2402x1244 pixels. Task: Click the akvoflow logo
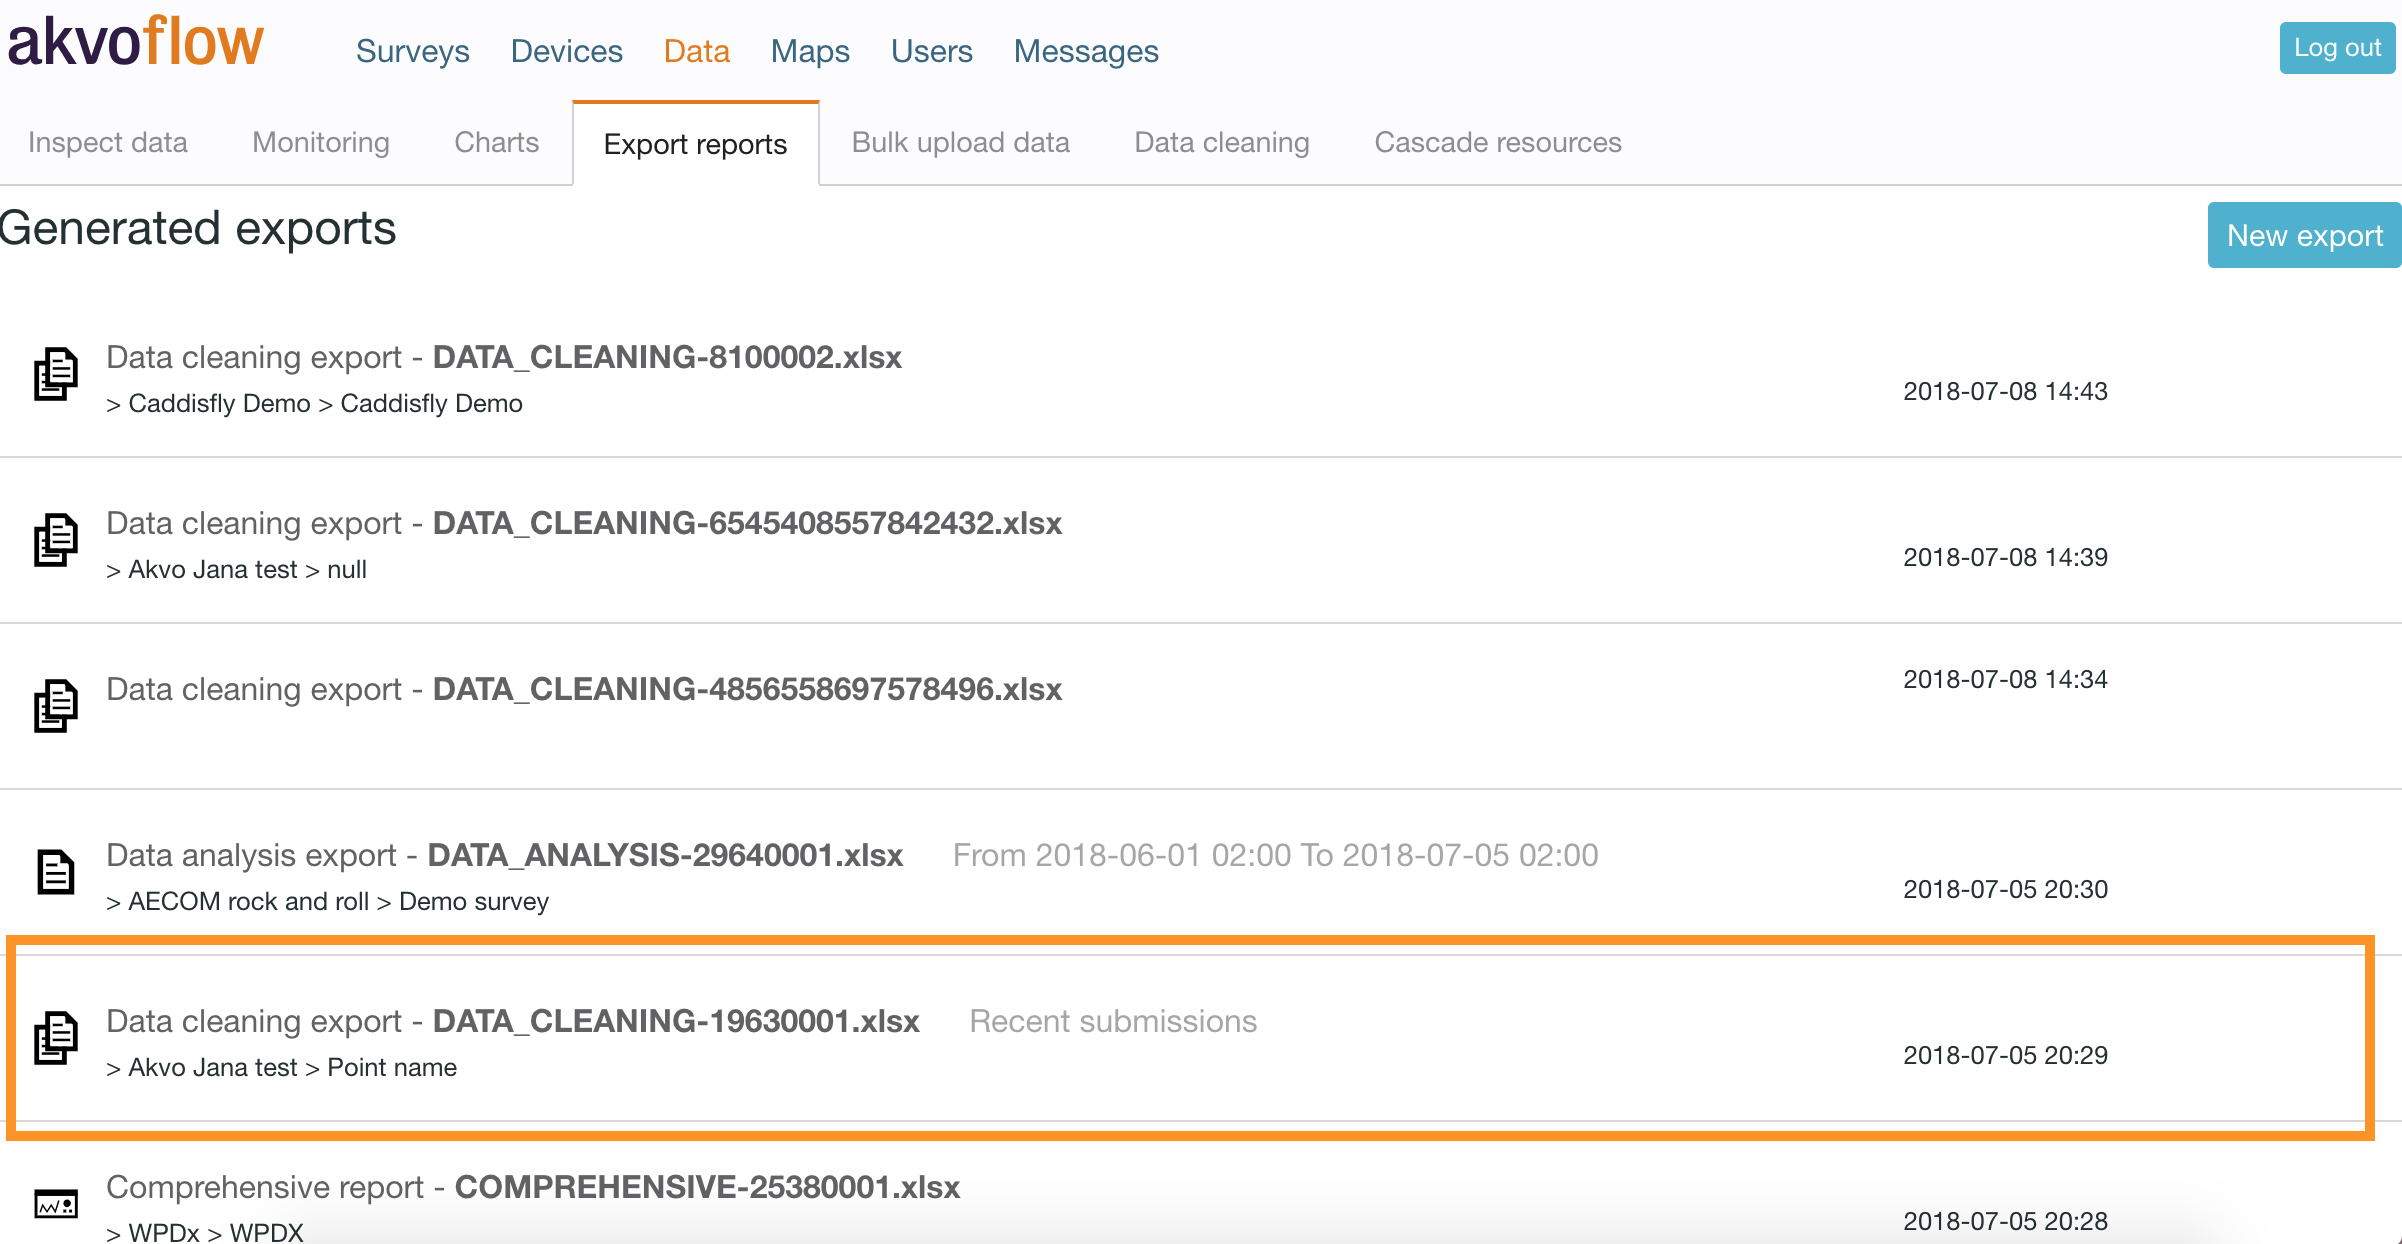(136, 42)
